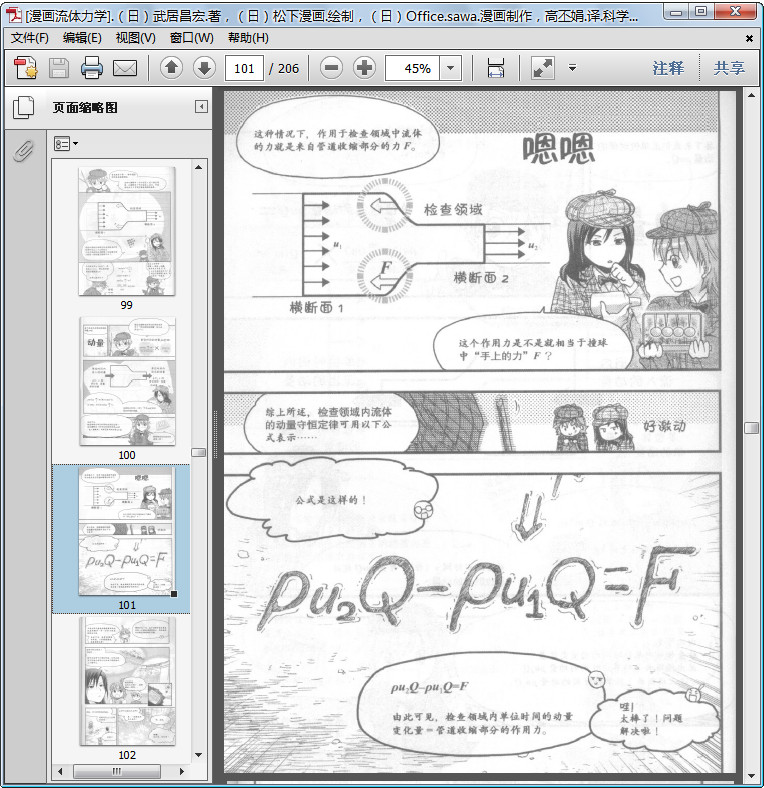The width and height of the screenshot is (764, 788).
Task: Go to next page with down arrow
Action: click(x=204, y=67)
